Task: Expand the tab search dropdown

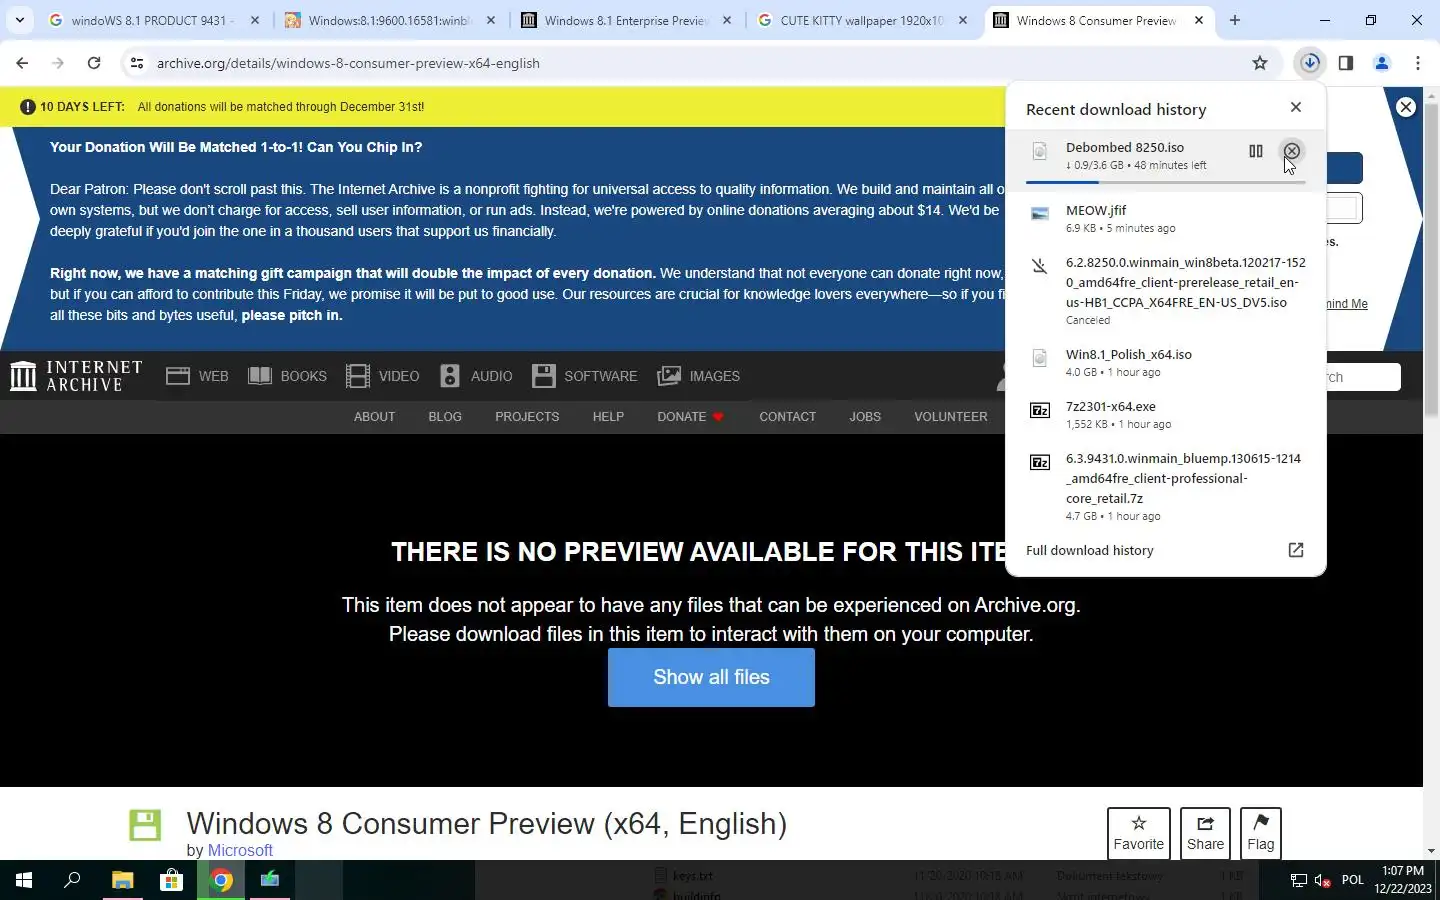Action: point(20,20)
